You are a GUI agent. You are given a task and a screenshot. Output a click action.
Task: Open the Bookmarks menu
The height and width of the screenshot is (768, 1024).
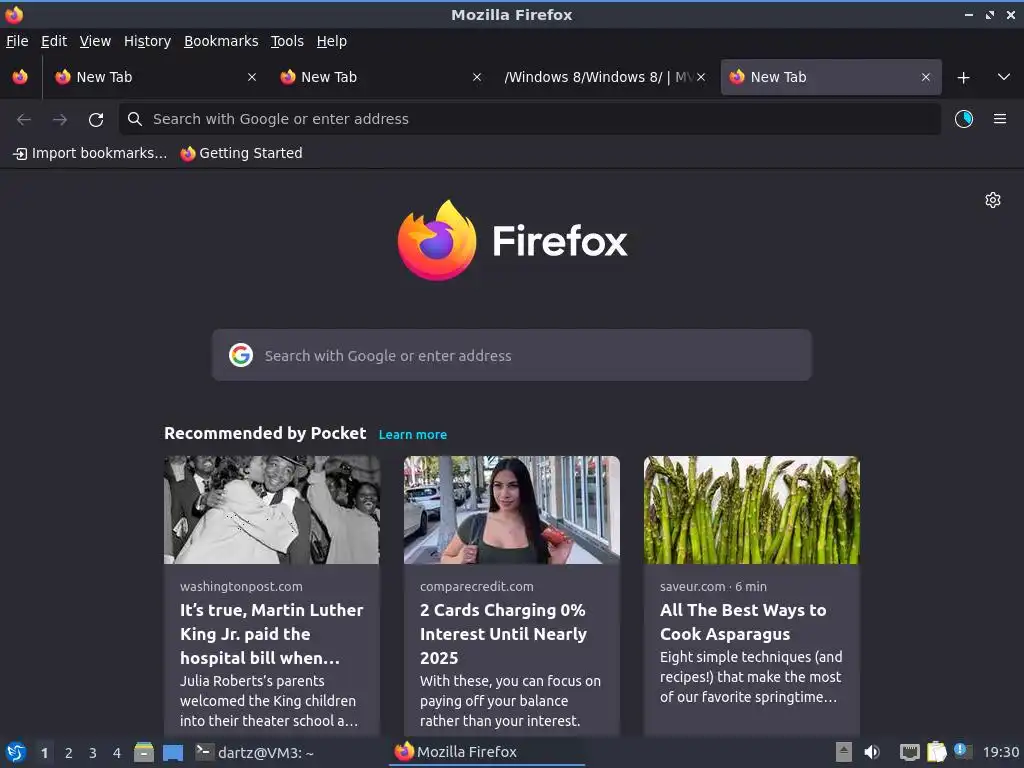[x=221, y=41]
